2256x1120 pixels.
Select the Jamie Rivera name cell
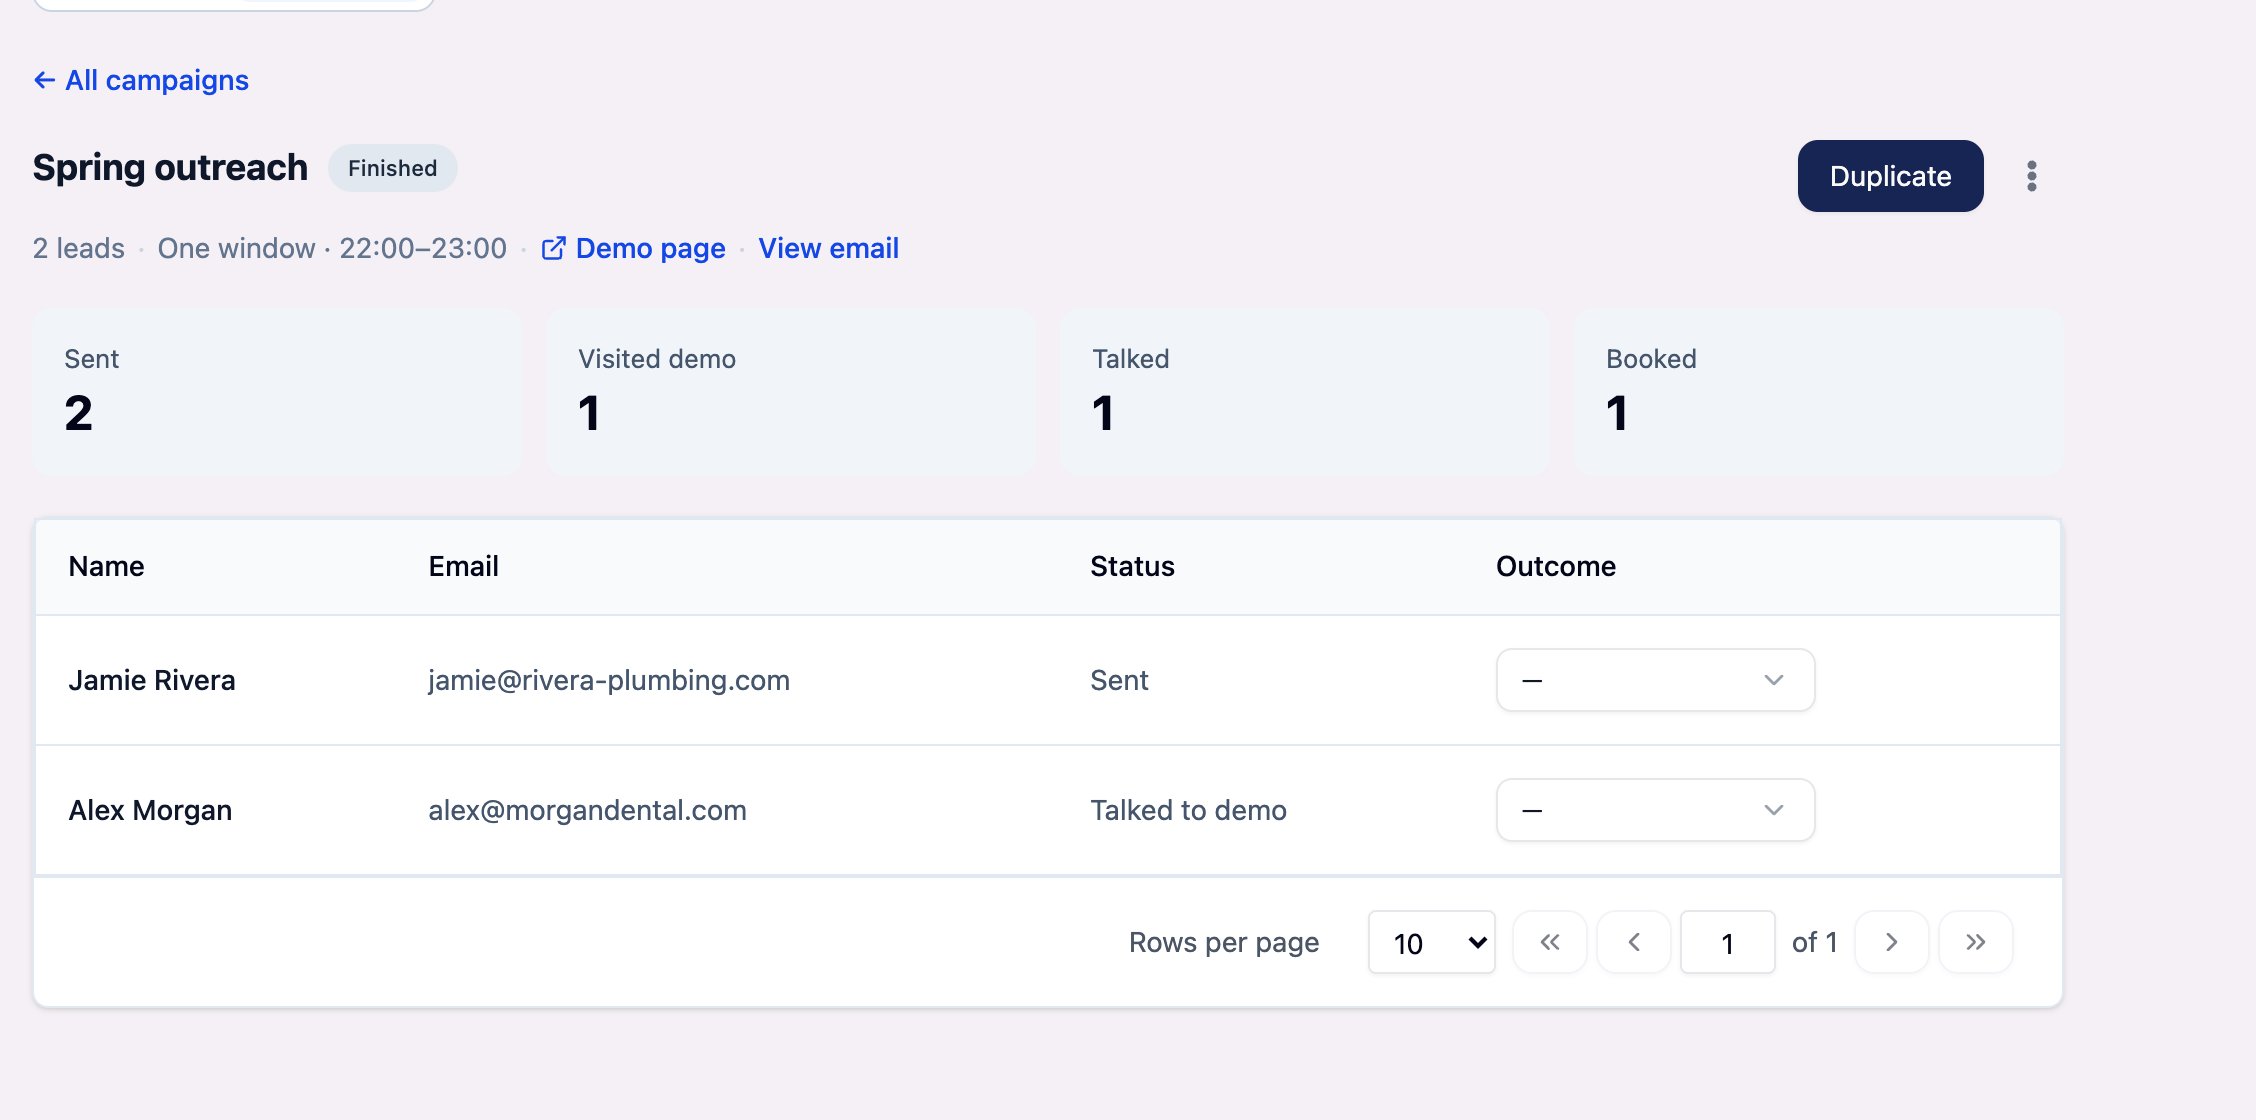click(x=152, y=680)
